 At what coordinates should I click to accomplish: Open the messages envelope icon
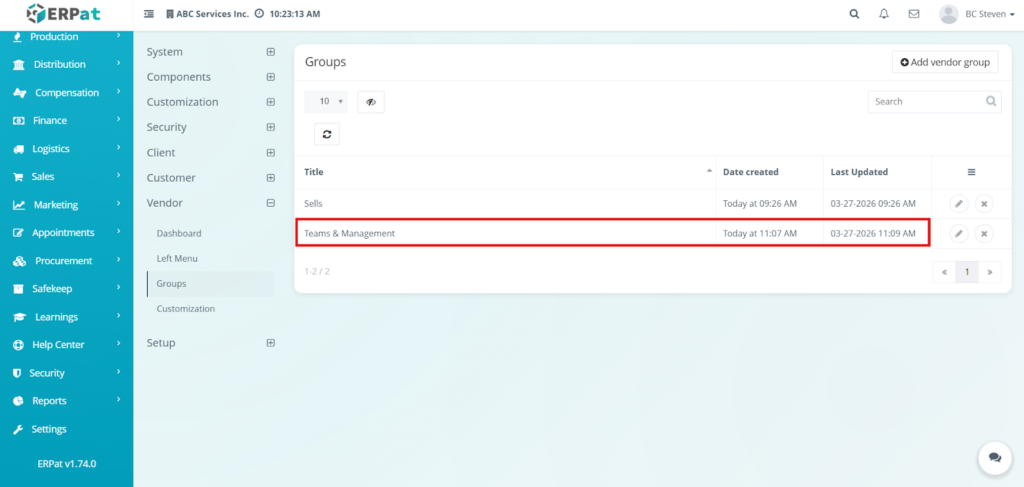[913, 14]
